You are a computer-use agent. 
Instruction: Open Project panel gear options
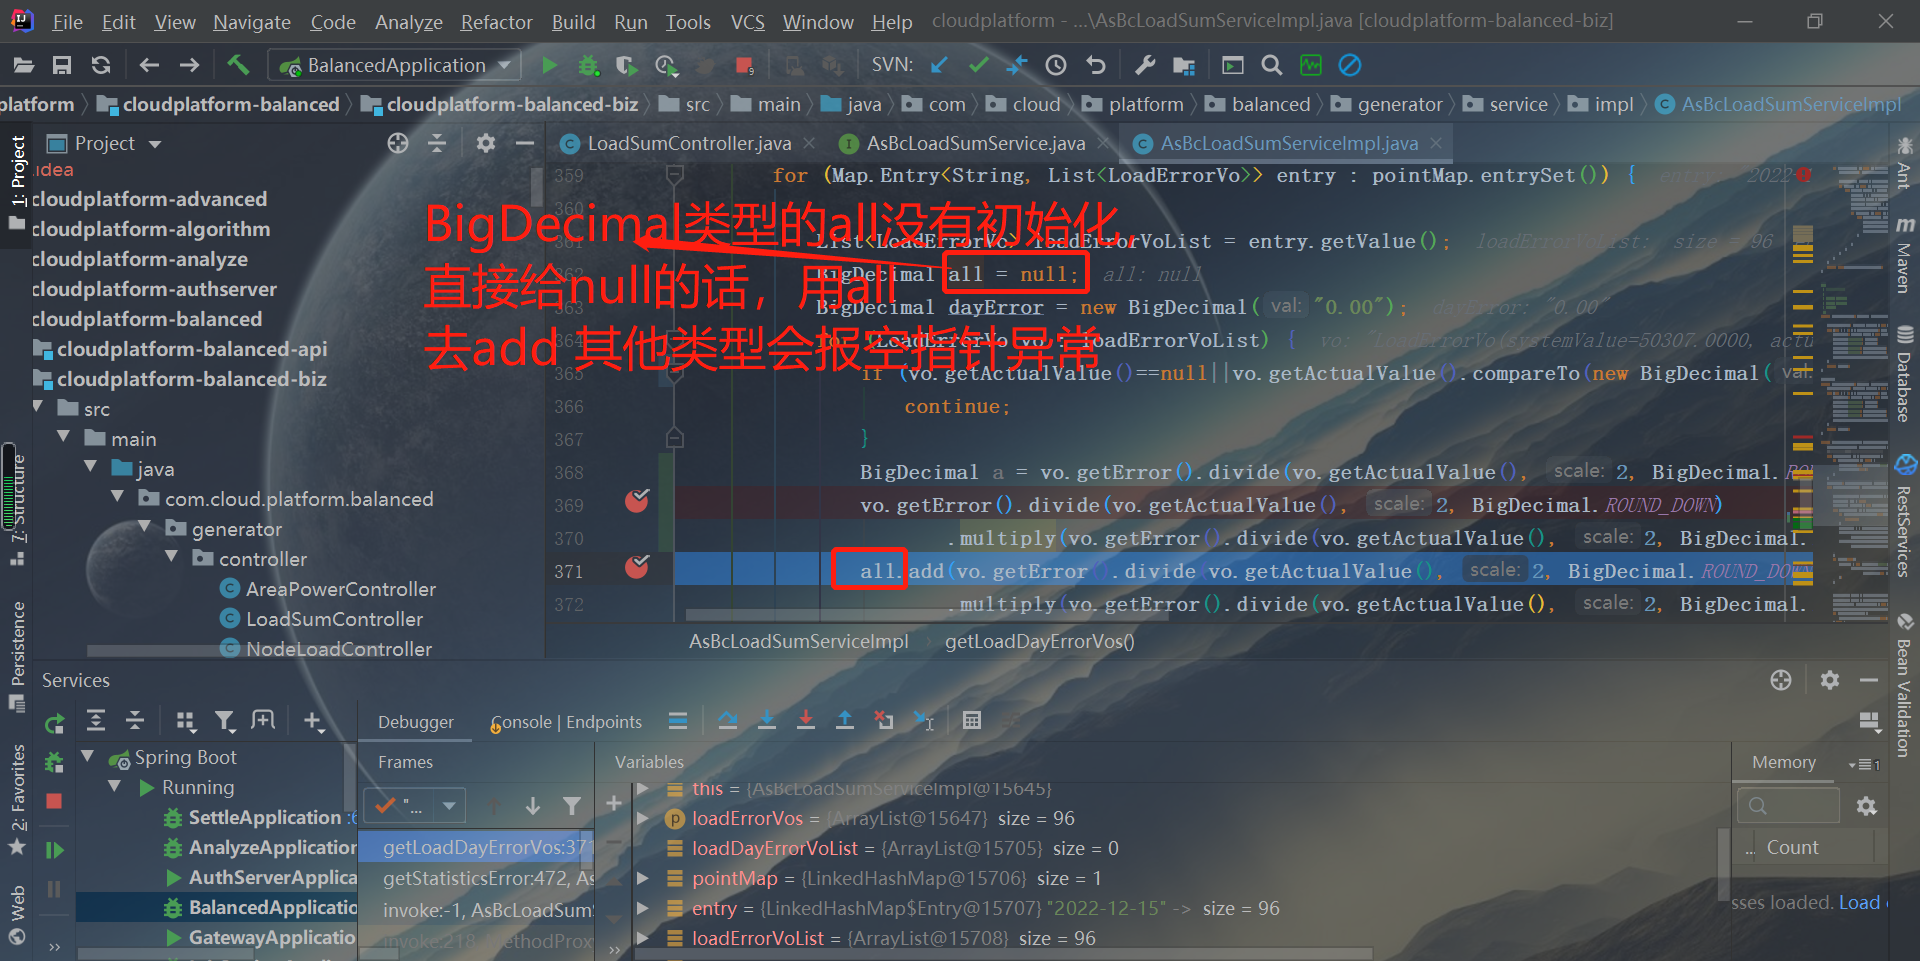pyautogui.click(x=486, y=143)
